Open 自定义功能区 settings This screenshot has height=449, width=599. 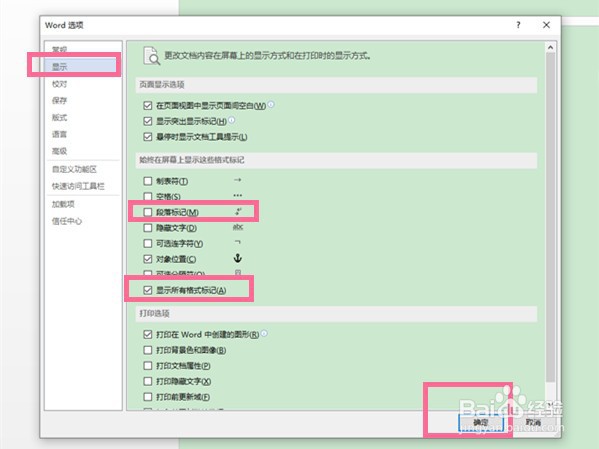point(74,169)
